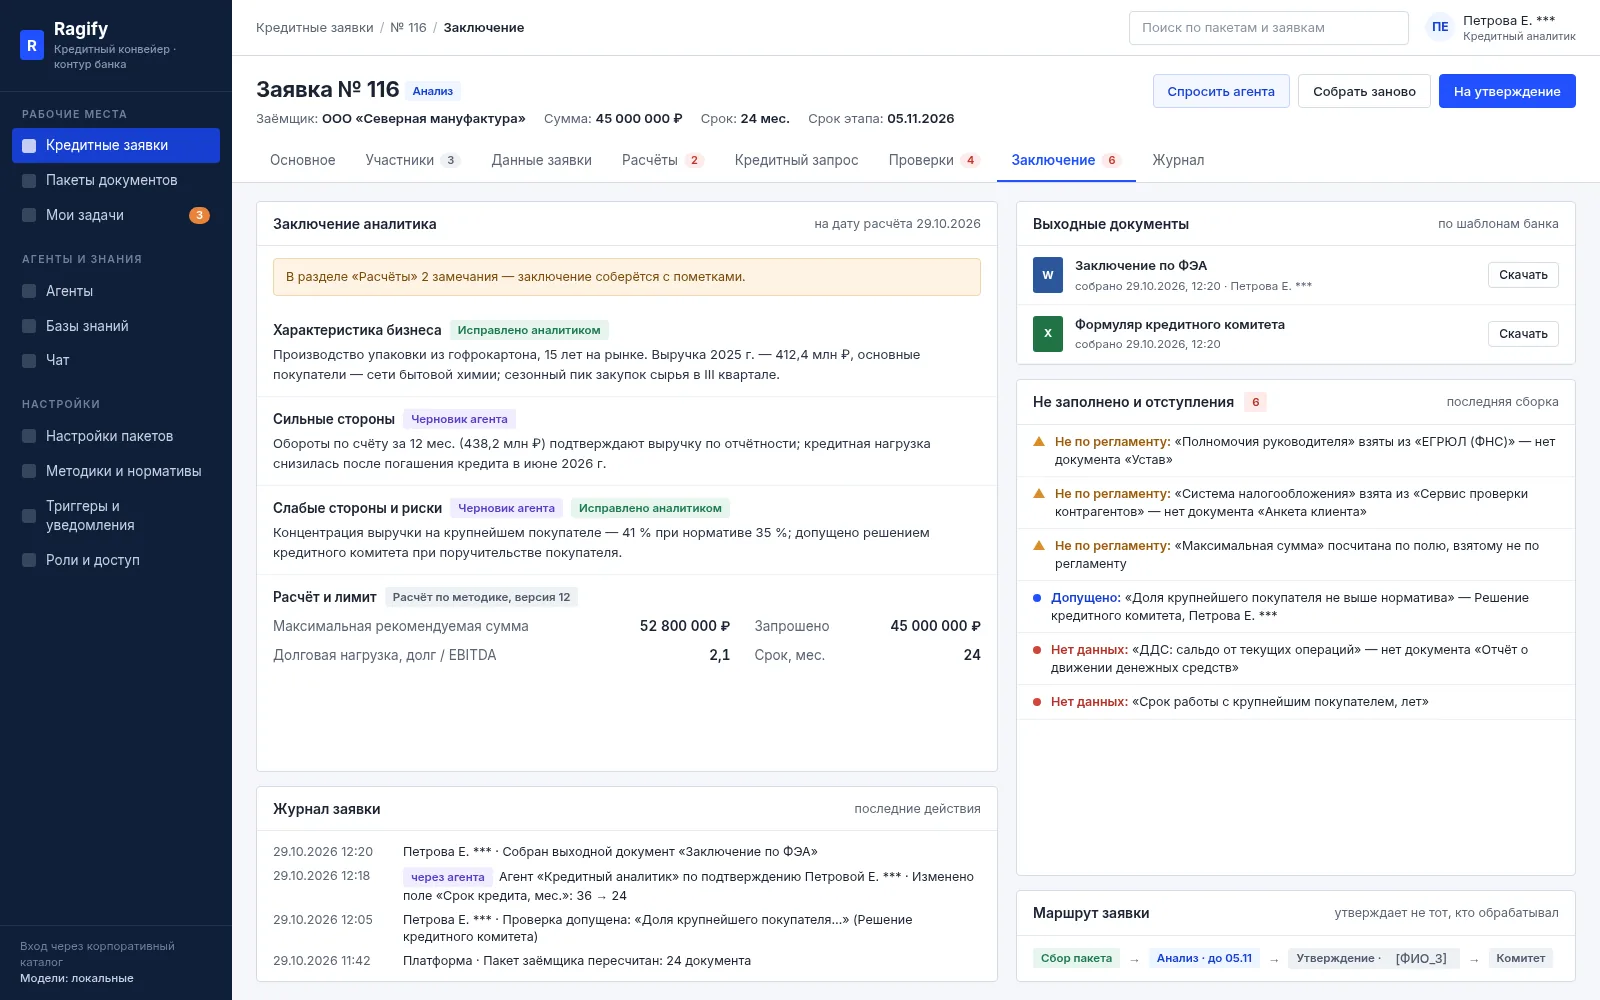The width and height of the screenshot is (1600, 1000).
Task: Open Кредитные заявки breadcrumb link
Action: coord(314,28)
